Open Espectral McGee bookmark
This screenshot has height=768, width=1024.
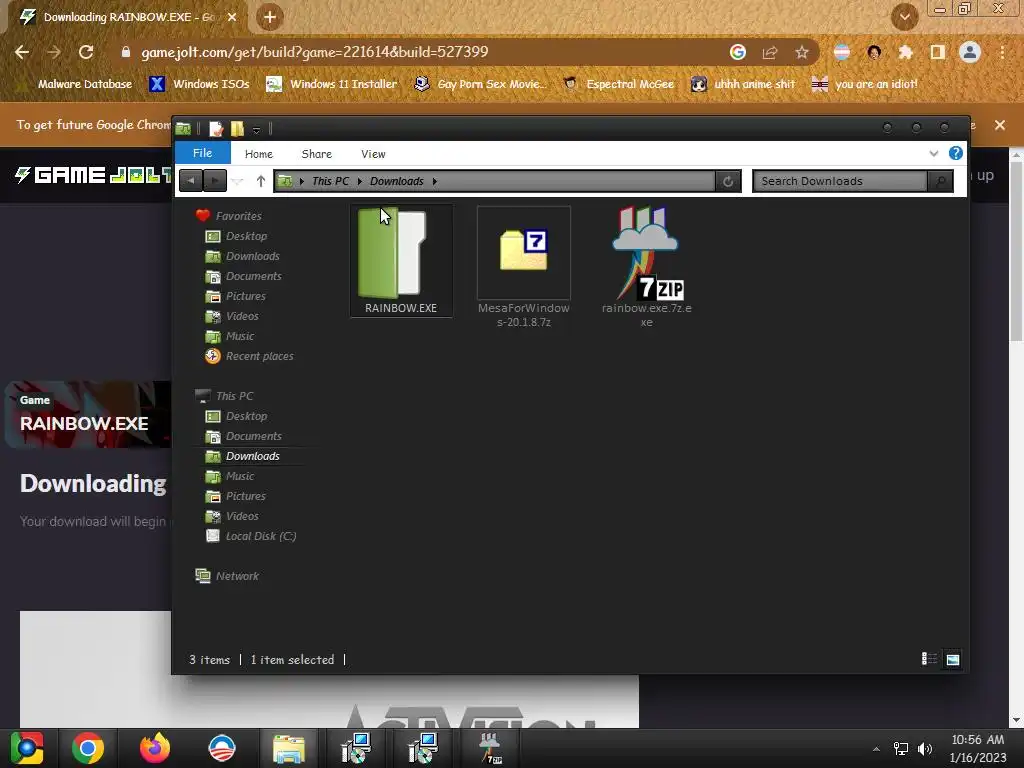(x=618, y=84)
